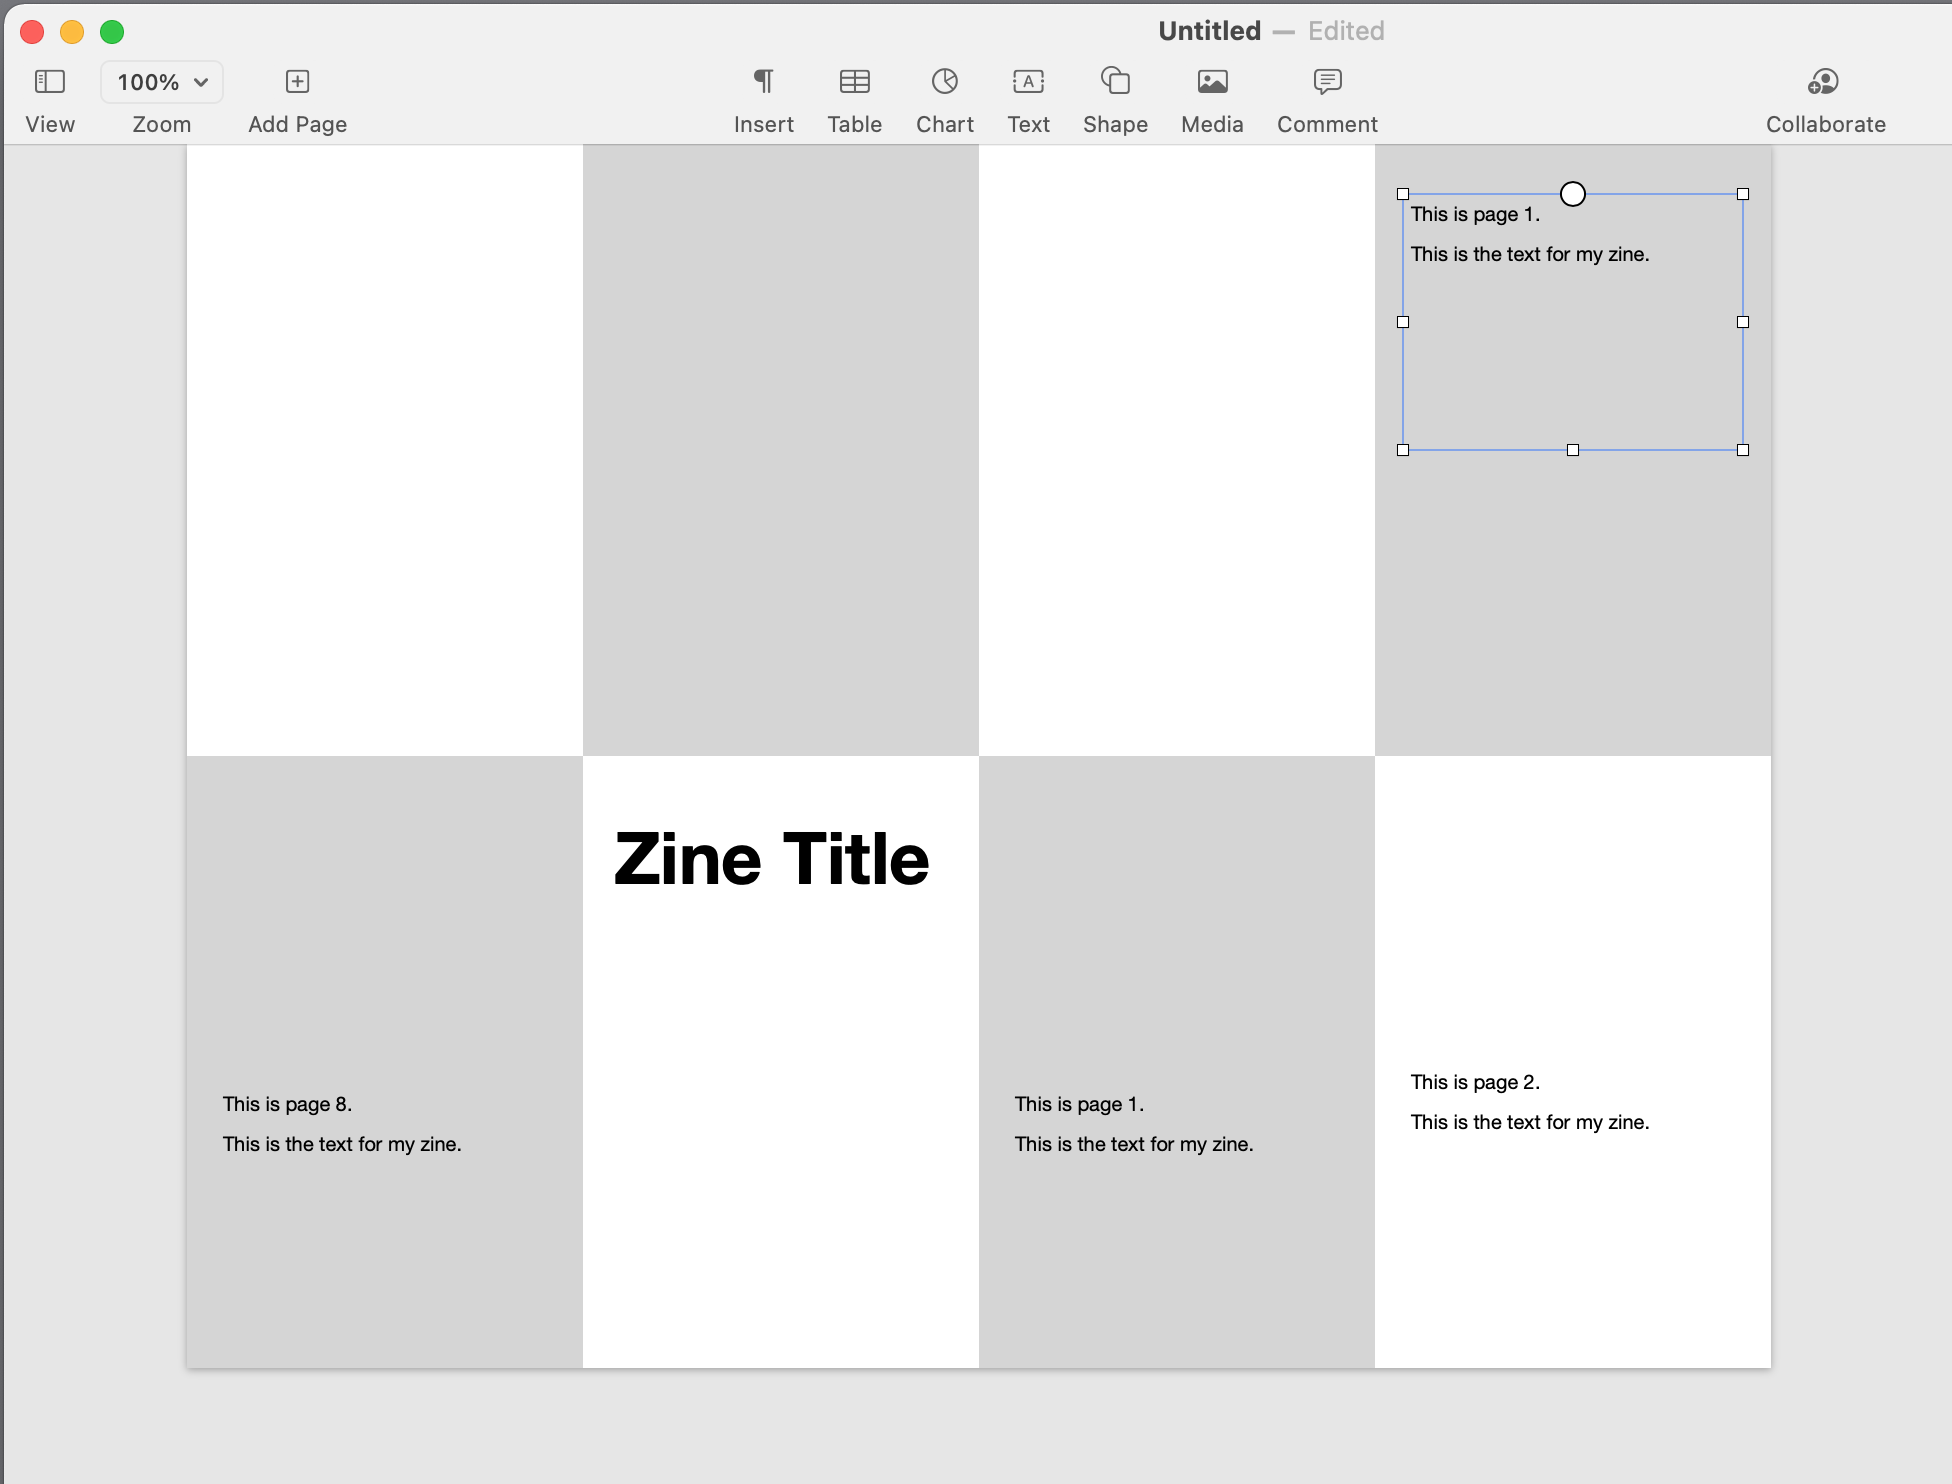Select the center page 1 text box

coord(1133,1123)
